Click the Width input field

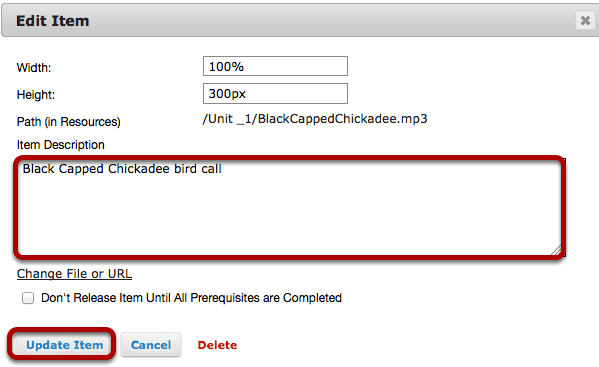point(275,66)
